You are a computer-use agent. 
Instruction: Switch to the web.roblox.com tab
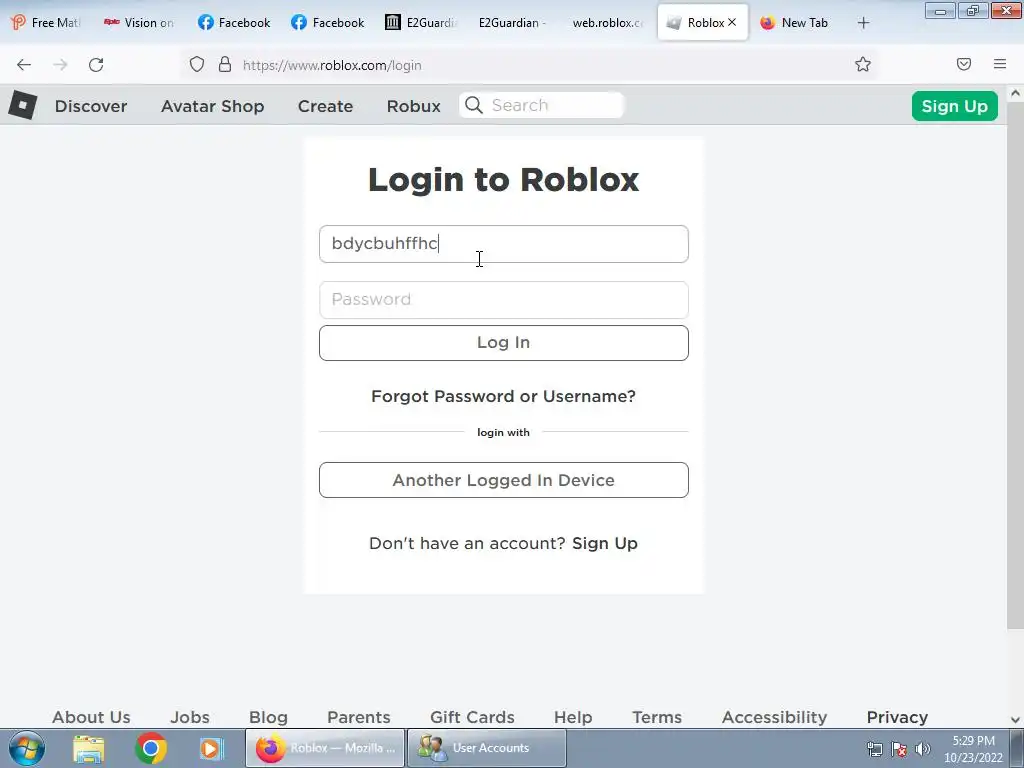609,23
